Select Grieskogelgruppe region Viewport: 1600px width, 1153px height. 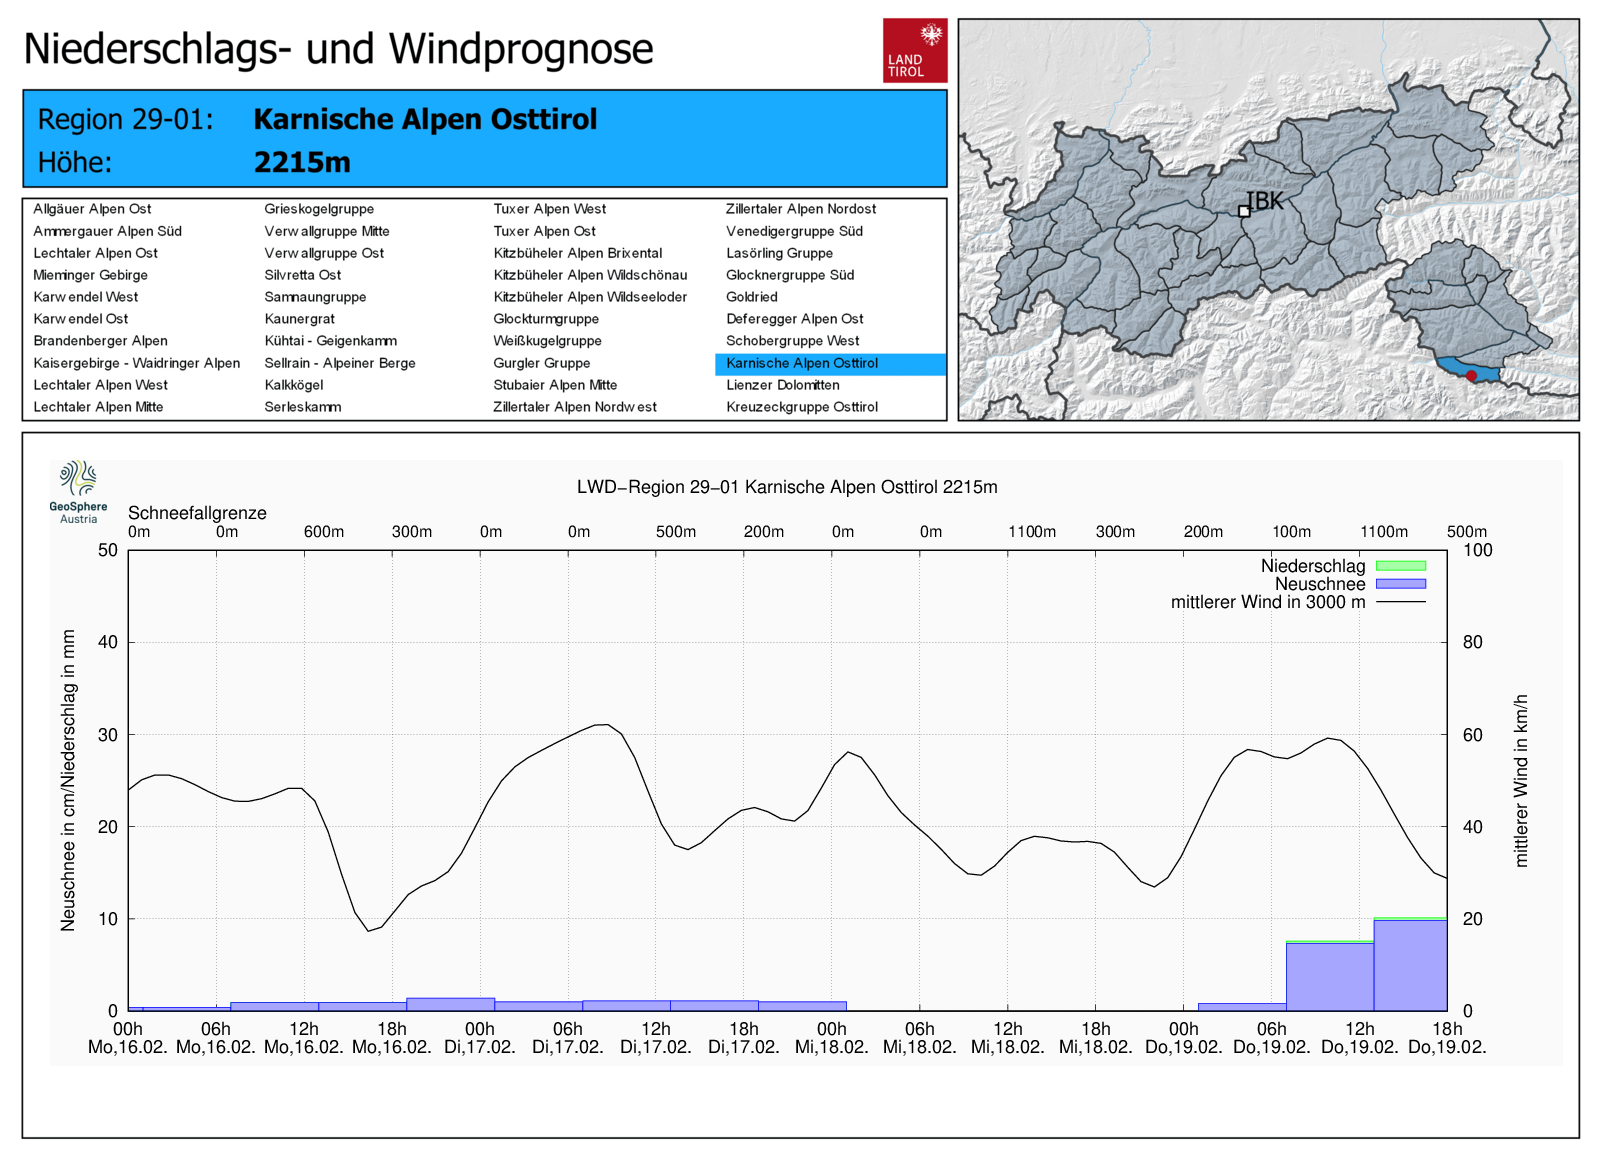(319, 209)
